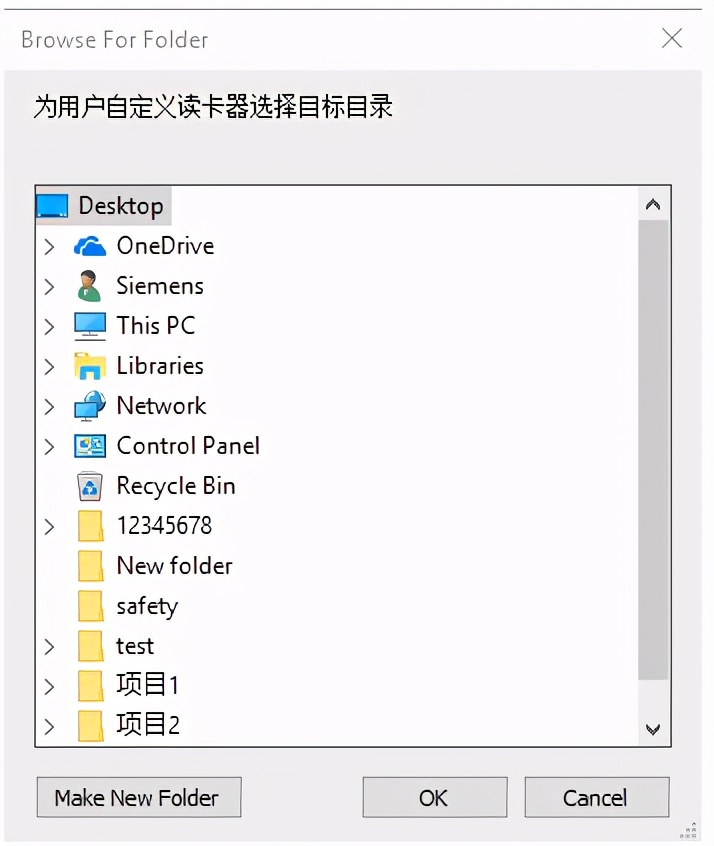Image resolution: width=714 pixels, height=846 pixels.
Task: Expand the This PC tree node
Action: click(50, 325)
